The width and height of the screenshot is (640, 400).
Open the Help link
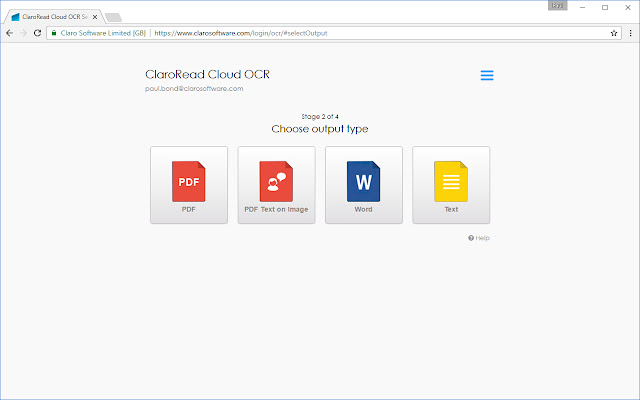tap(479, 238)
